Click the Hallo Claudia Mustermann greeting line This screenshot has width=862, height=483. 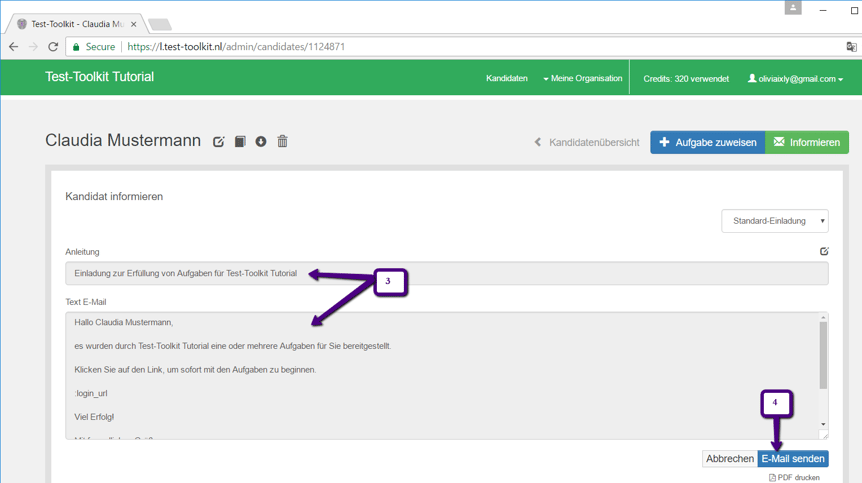tap(124, 323)
